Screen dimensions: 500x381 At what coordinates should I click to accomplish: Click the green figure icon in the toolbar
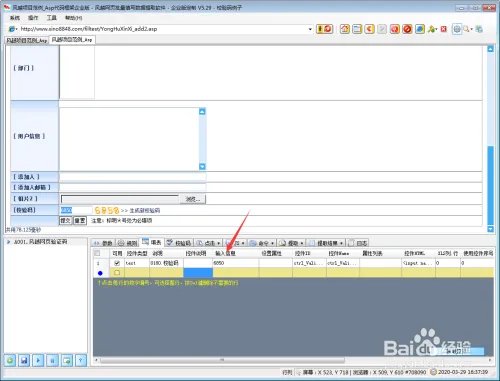tap(431, 29)
